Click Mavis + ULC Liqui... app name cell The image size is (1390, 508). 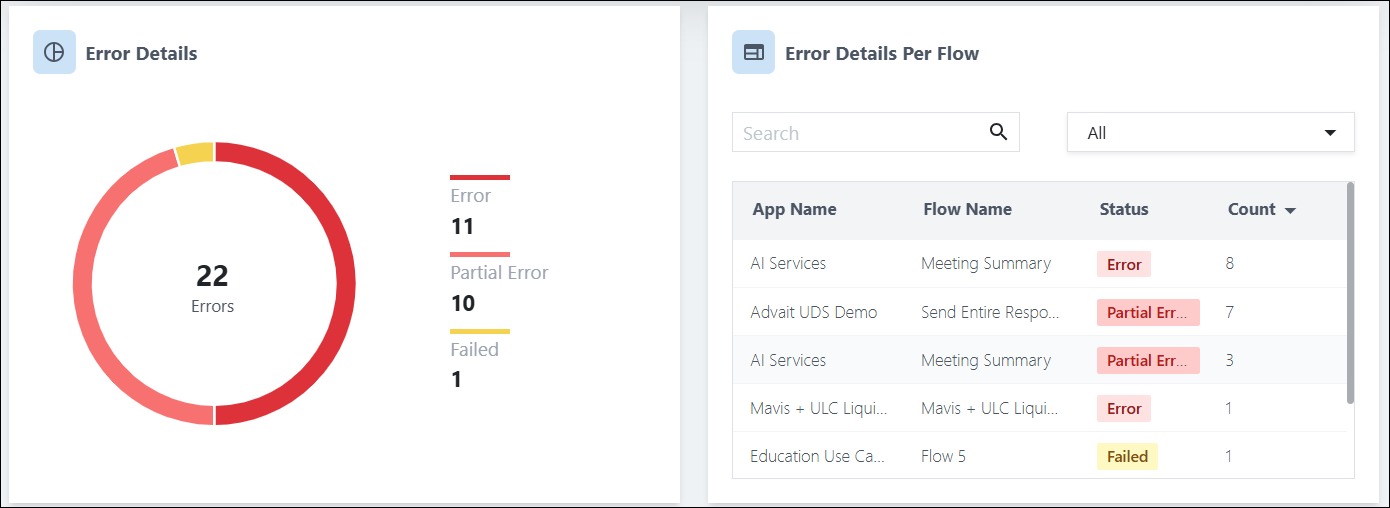point(819,408)
